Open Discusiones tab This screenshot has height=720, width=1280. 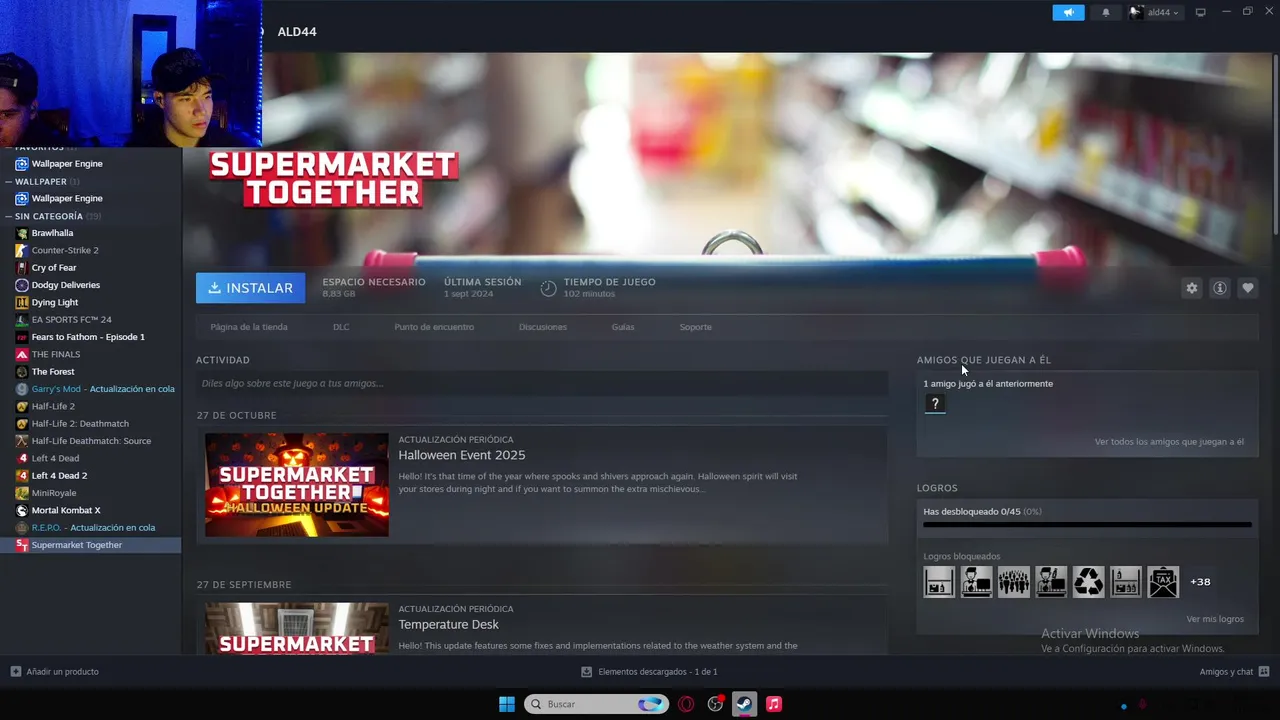click(x=543, y=327)
